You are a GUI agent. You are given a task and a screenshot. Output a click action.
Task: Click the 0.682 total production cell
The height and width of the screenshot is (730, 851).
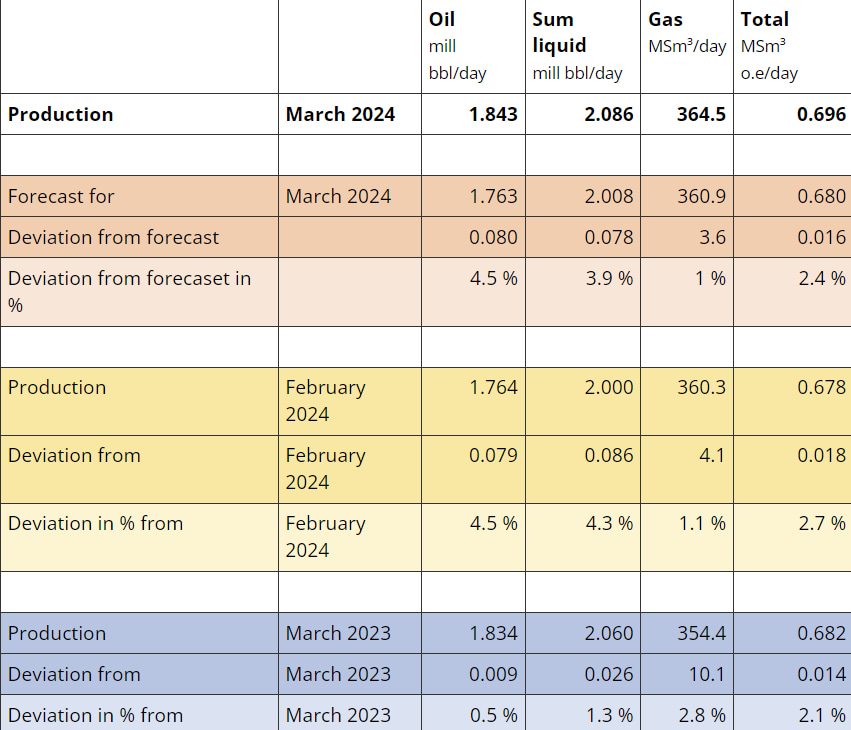pos(821,633)
